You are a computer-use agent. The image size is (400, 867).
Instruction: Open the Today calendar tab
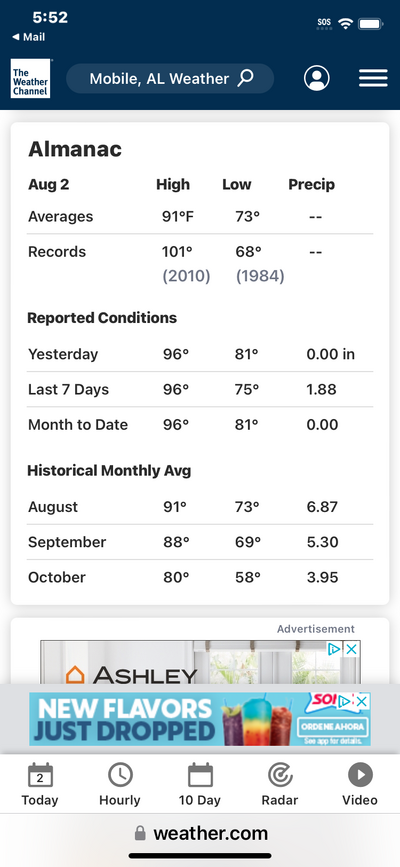tap(40, 784)
